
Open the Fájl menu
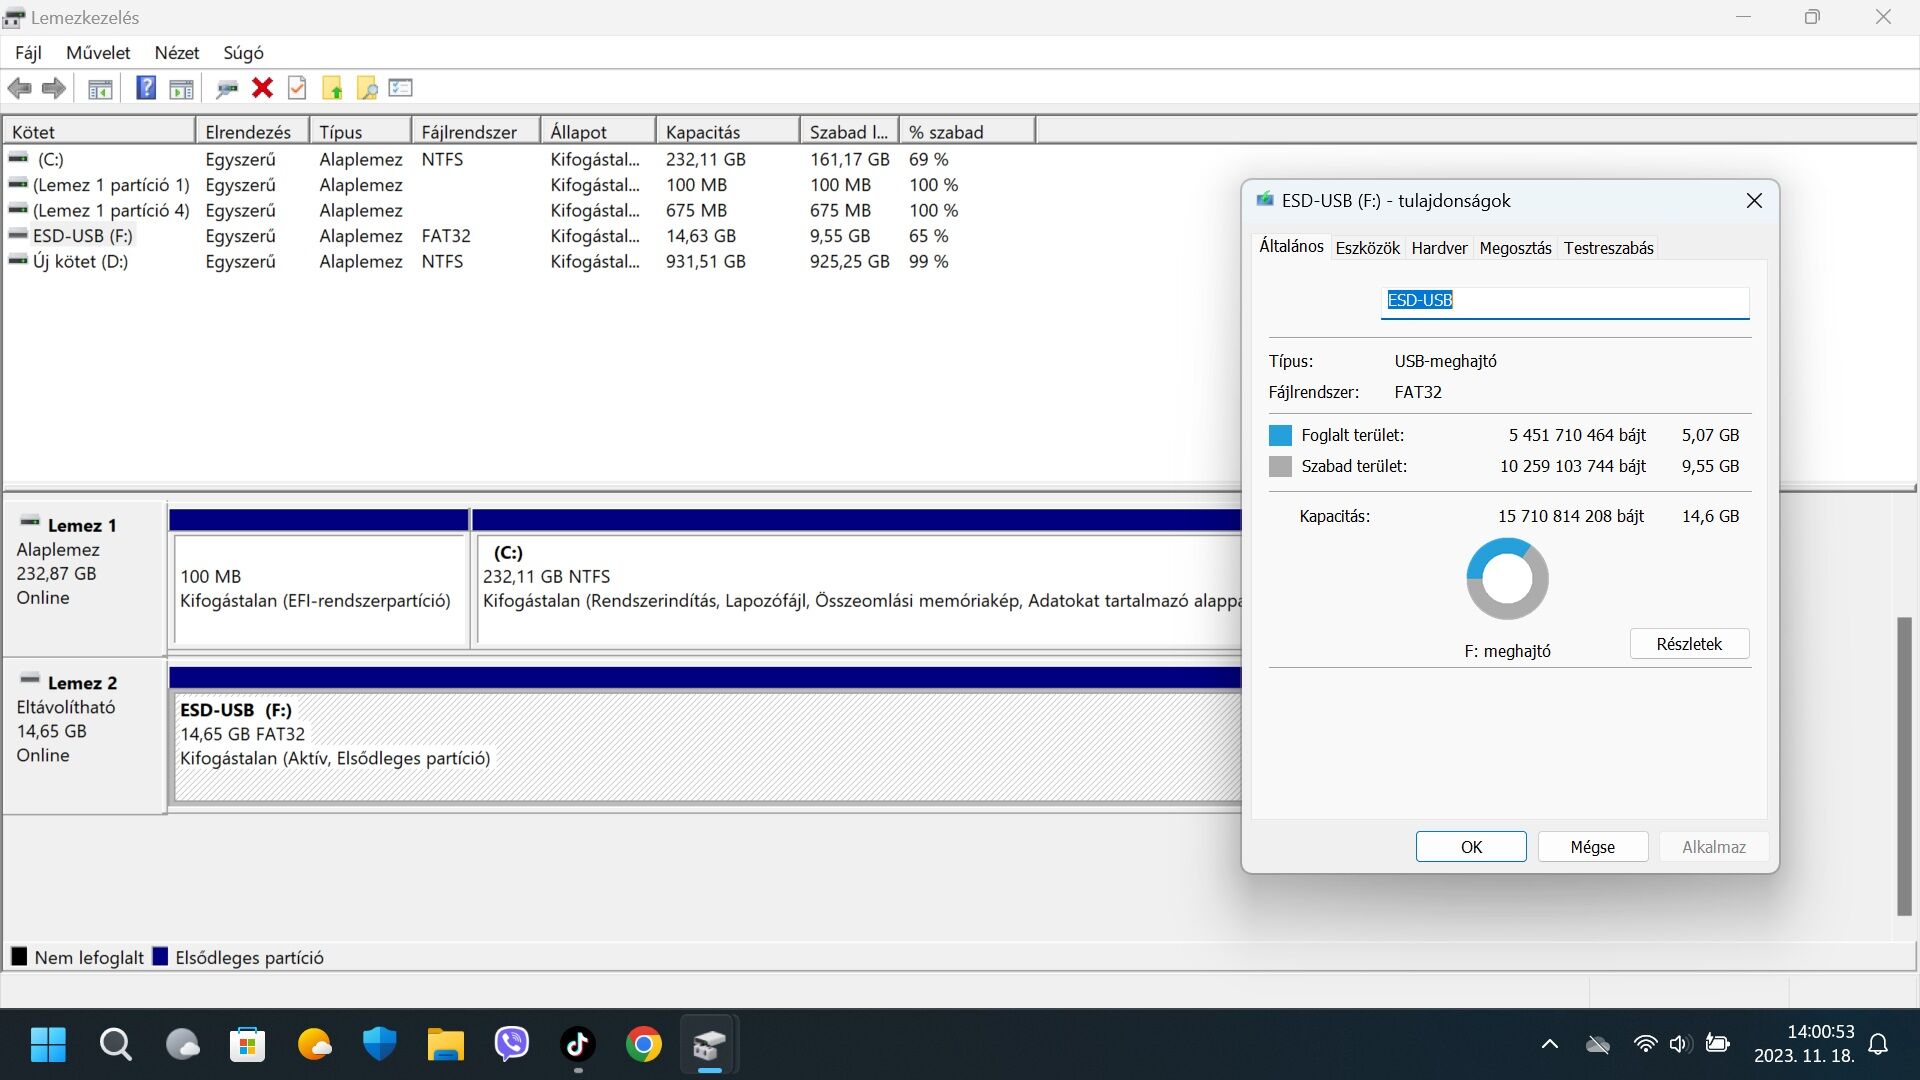click(28, 53)
